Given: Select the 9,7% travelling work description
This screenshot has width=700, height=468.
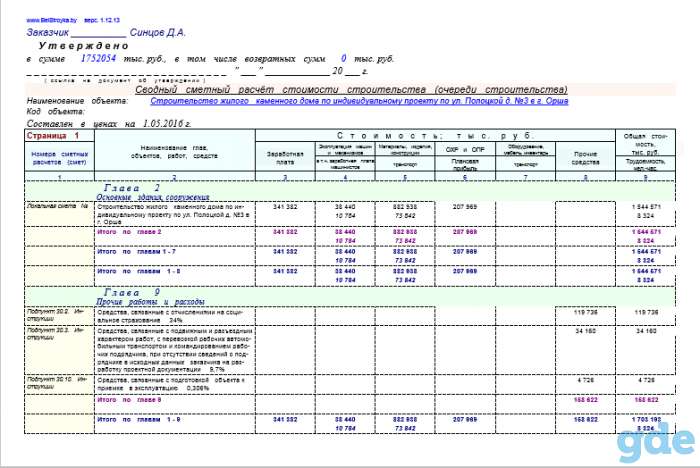Looking at the screenshot, I should (175, 351).
